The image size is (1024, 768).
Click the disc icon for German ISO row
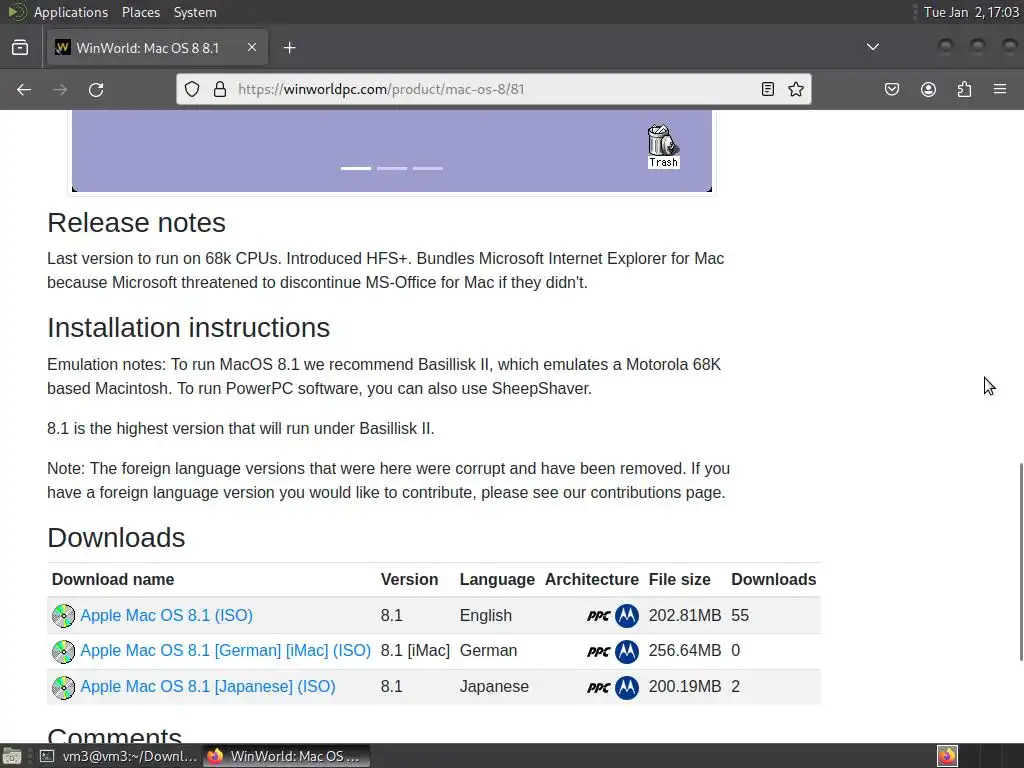[x=63, y=652]
